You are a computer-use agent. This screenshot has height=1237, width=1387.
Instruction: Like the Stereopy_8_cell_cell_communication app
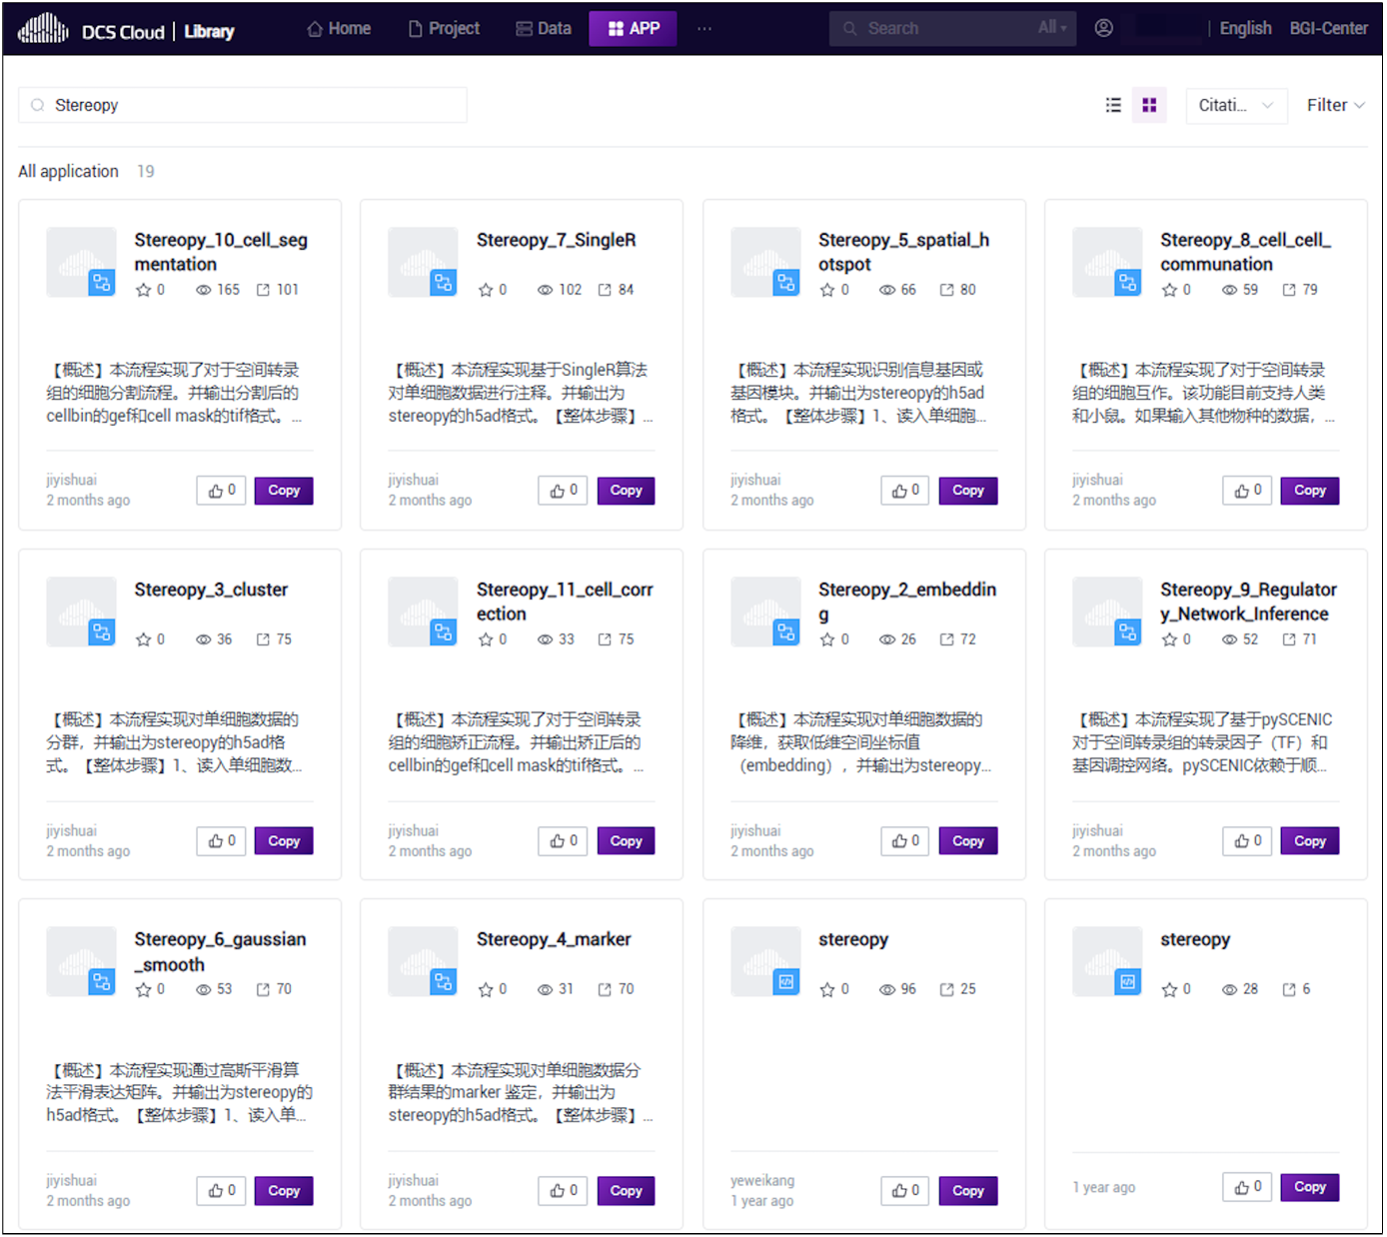tap(1247, 491)
